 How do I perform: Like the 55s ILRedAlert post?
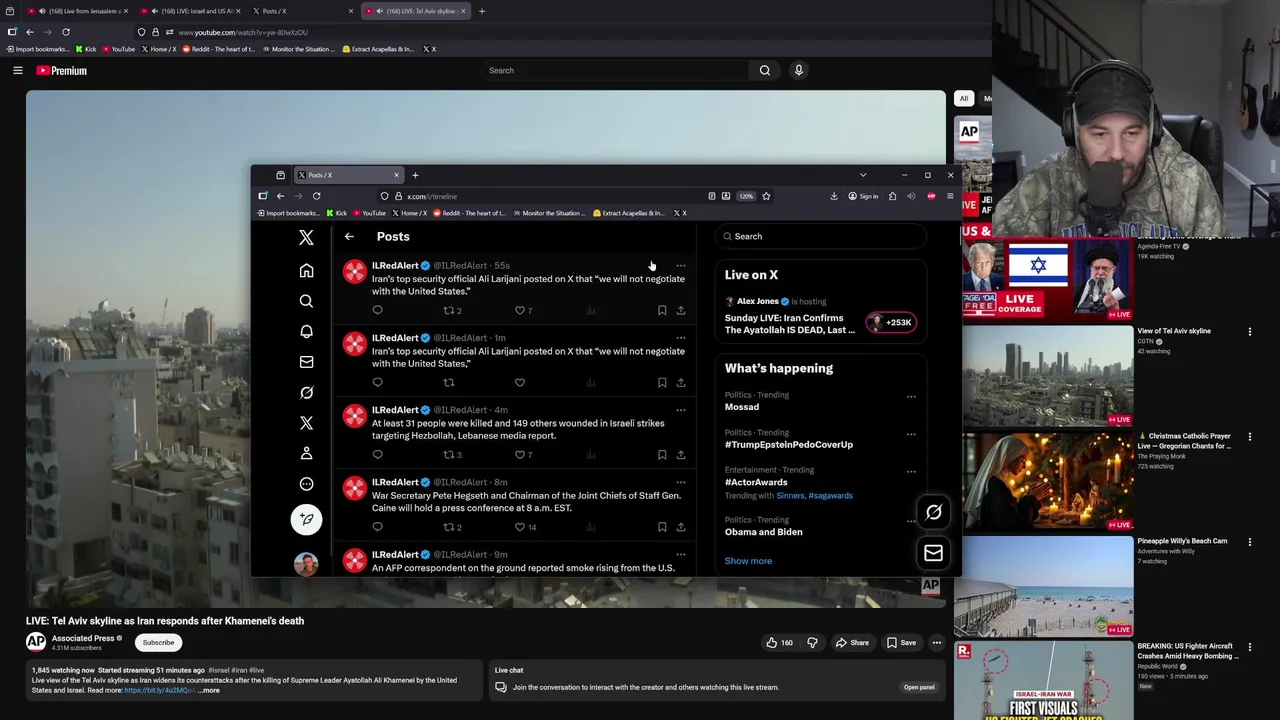520,310
